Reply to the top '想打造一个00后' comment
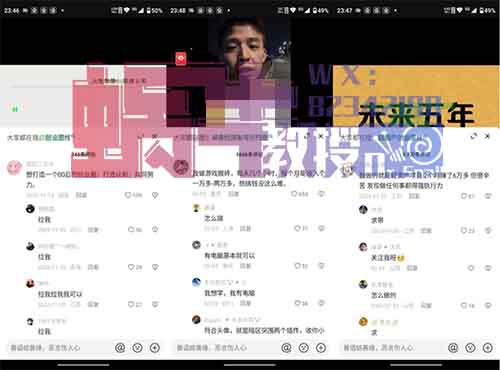Screen dimensions: 500x370 pyautogui.click(x=81, y=195)
